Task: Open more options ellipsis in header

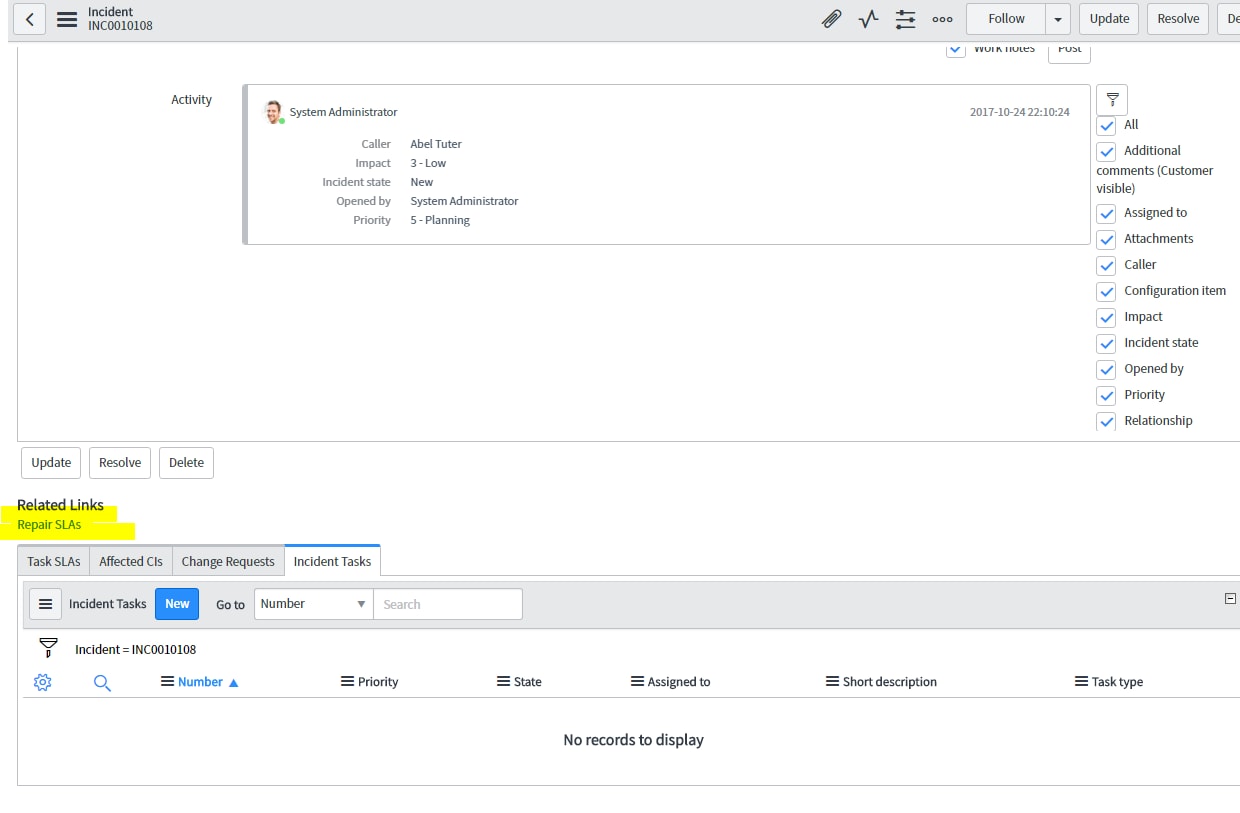Action: (942, 19)
